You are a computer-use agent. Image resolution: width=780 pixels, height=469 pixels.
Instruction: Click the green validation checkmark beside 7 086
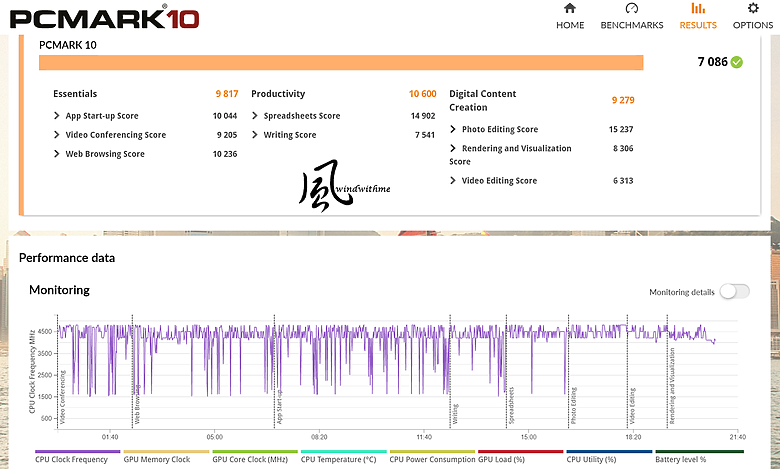[737, 62]
